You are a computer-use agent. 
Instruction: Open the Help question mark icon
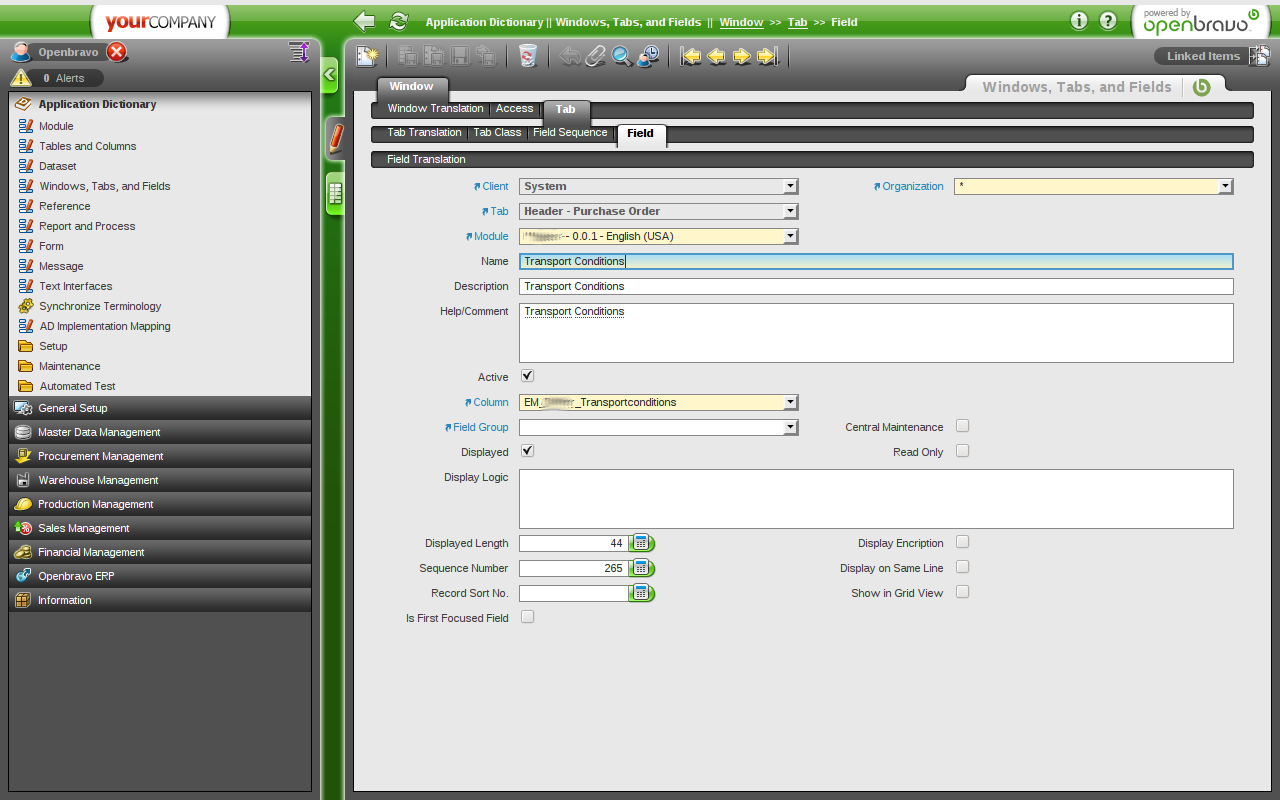pos(1108,21)
